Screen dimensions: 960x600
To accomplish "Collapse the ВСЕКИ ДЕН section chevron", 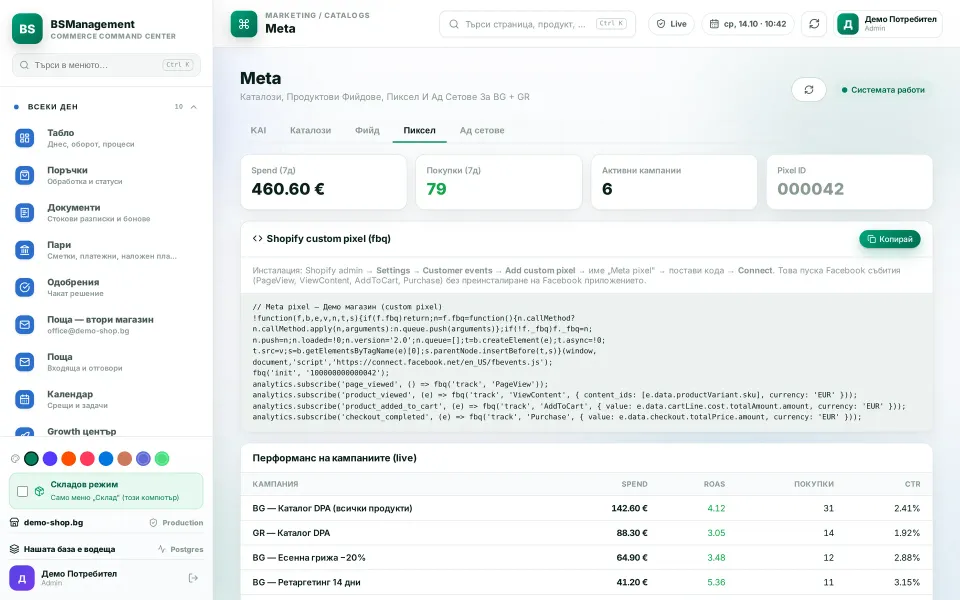I will click(x=193, y=107).
